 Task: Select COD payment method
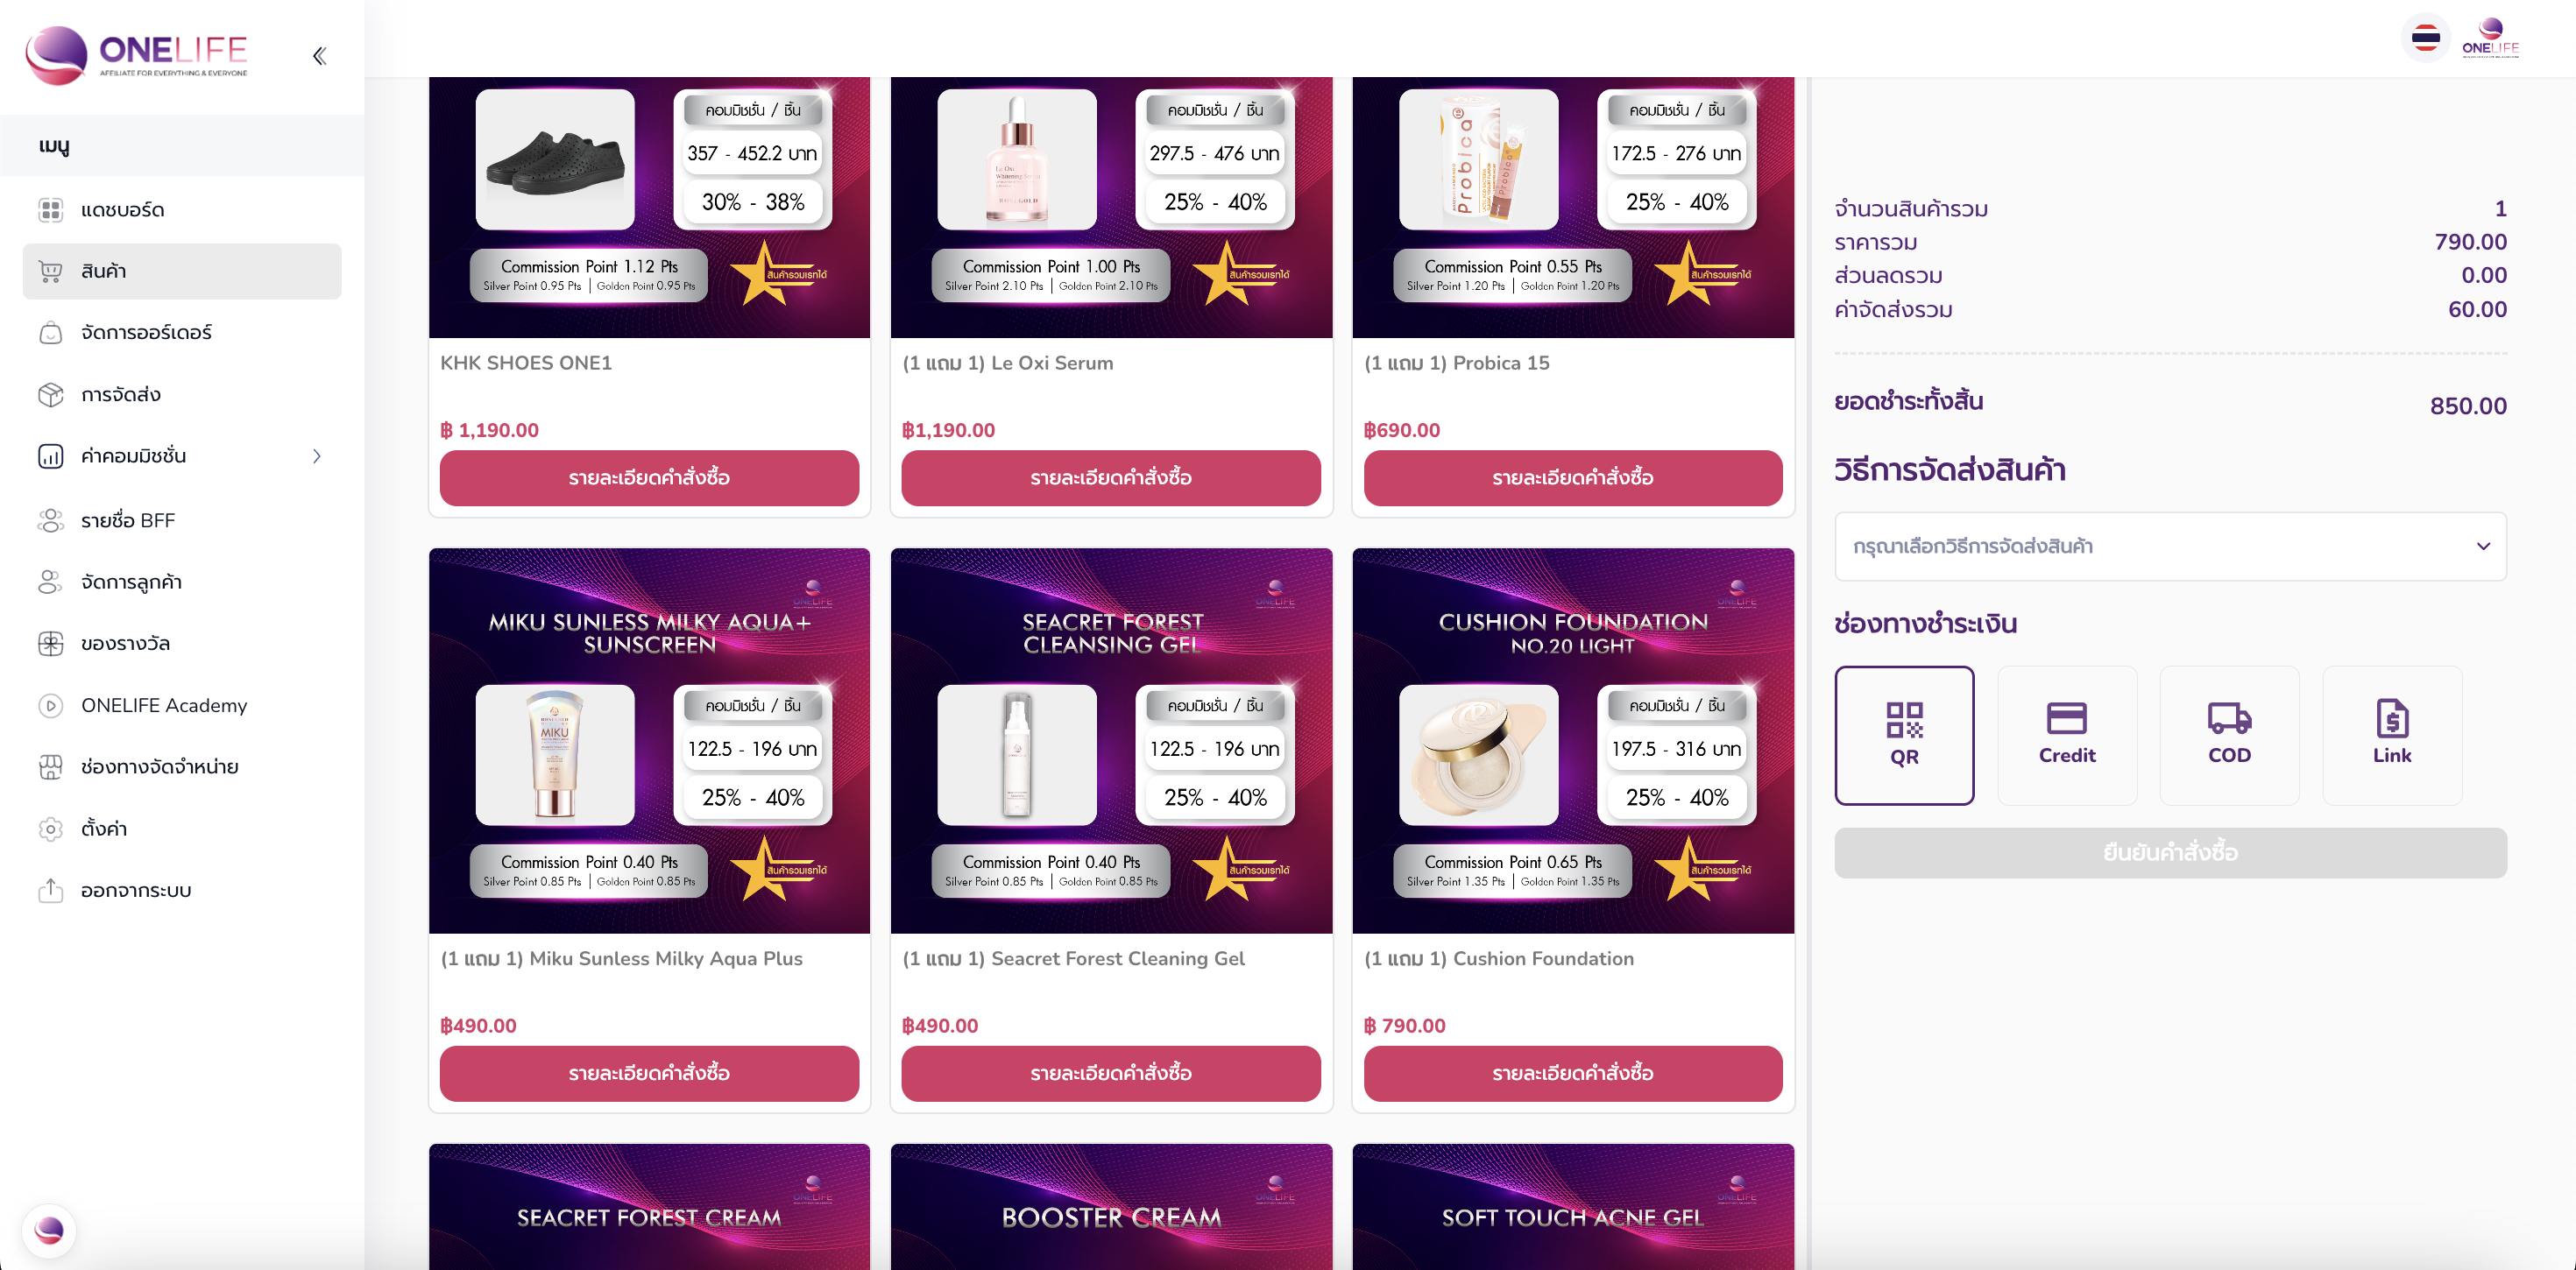pyautogui.click(x=2229, y=735)
